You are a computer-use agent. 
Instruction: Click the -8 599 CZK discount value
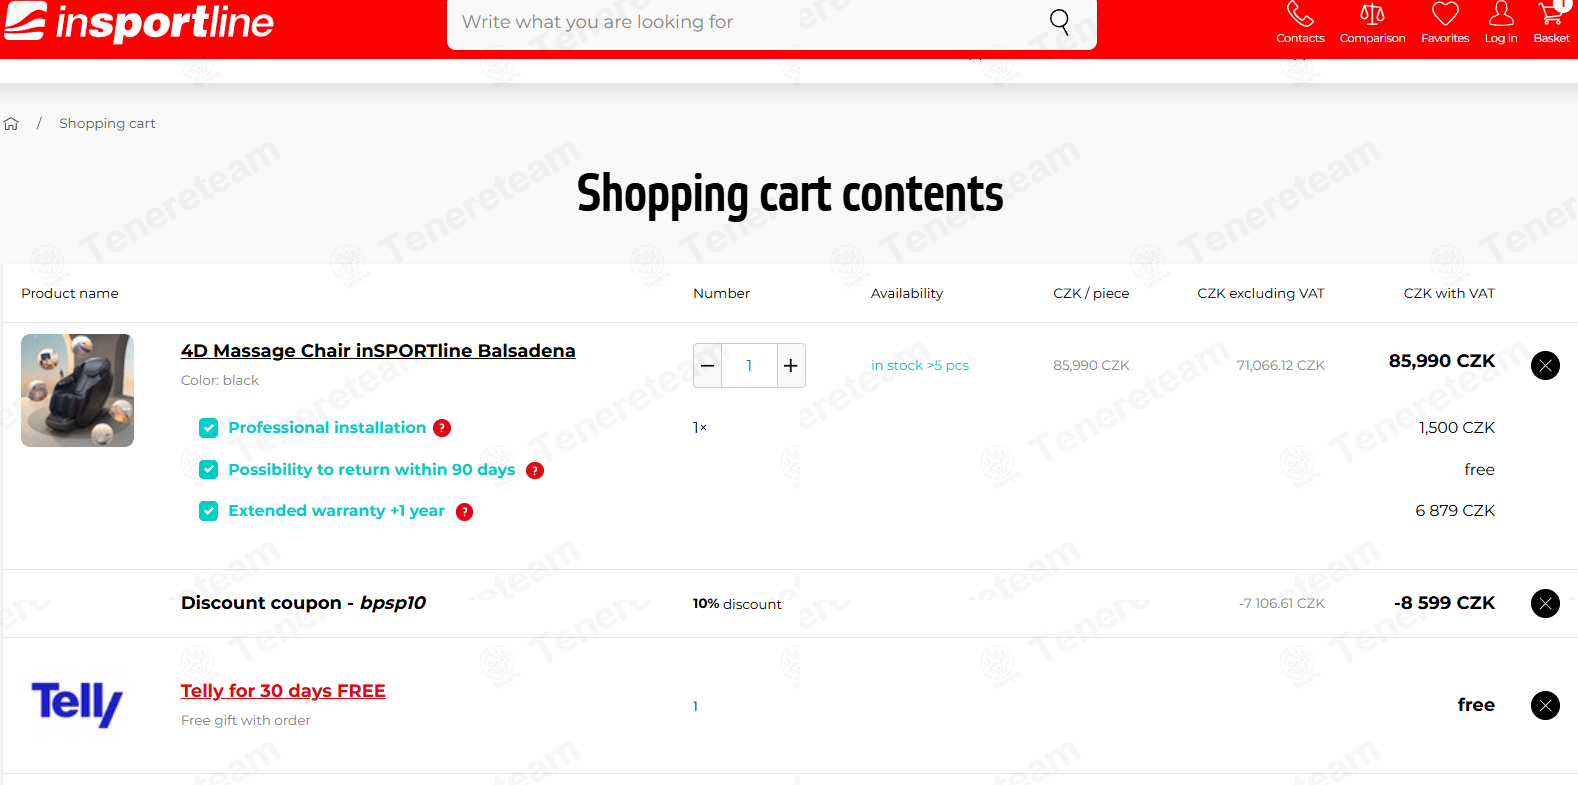pyautogui.click(x=1444, y=603)
